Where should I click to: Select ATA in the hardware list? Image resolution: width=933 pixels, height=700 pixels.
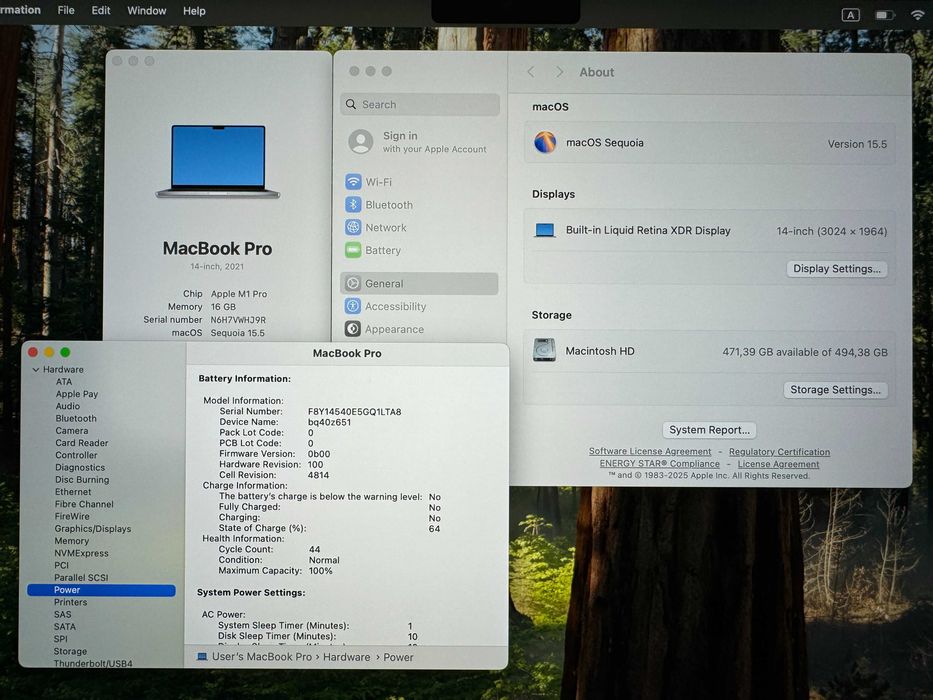(64, 382)
